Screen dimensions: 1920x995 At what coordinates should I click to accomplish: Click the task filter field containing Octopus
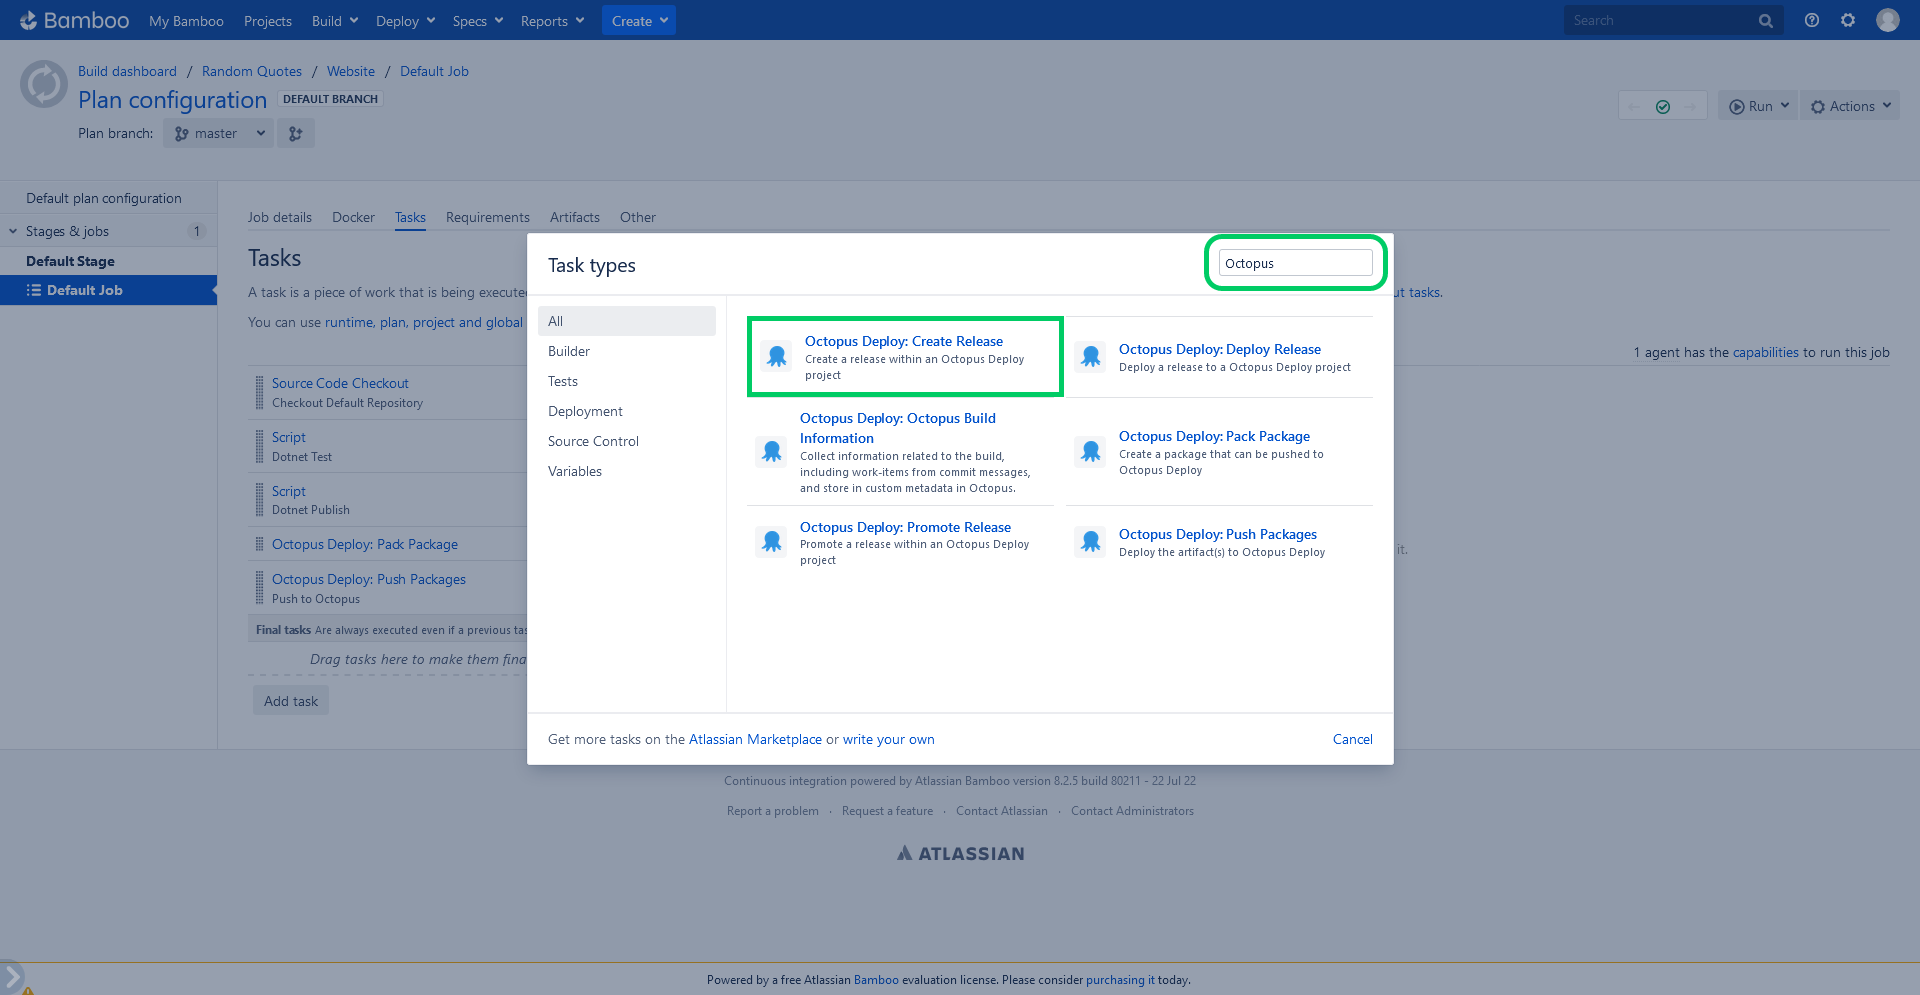tap(1295, 263)
